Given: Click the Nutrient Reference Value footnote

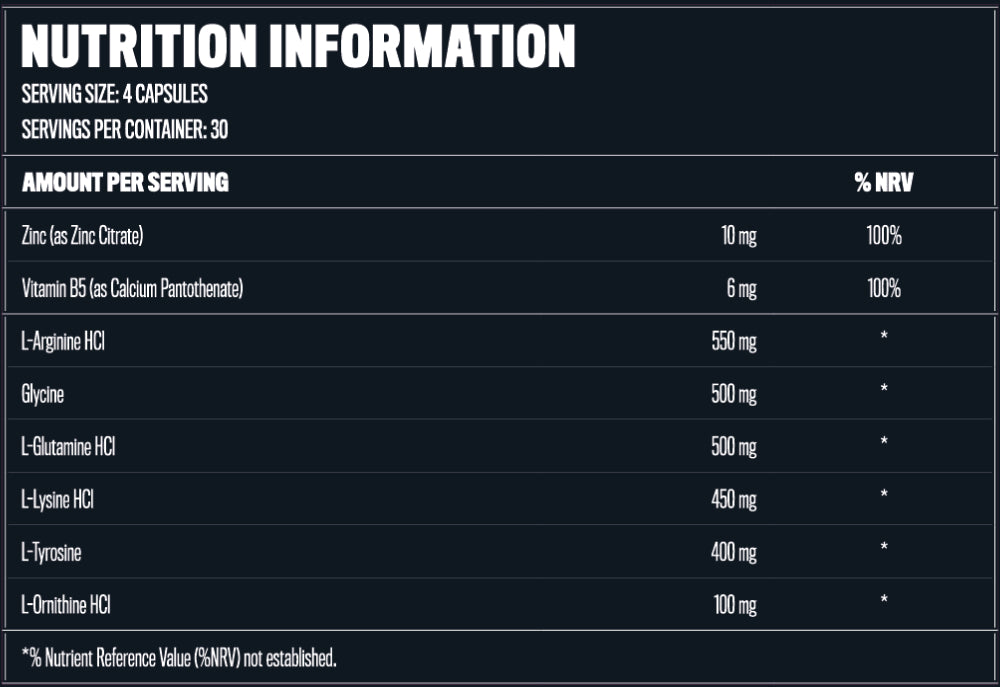Looking at the screenshot, I should pos(179,658).
